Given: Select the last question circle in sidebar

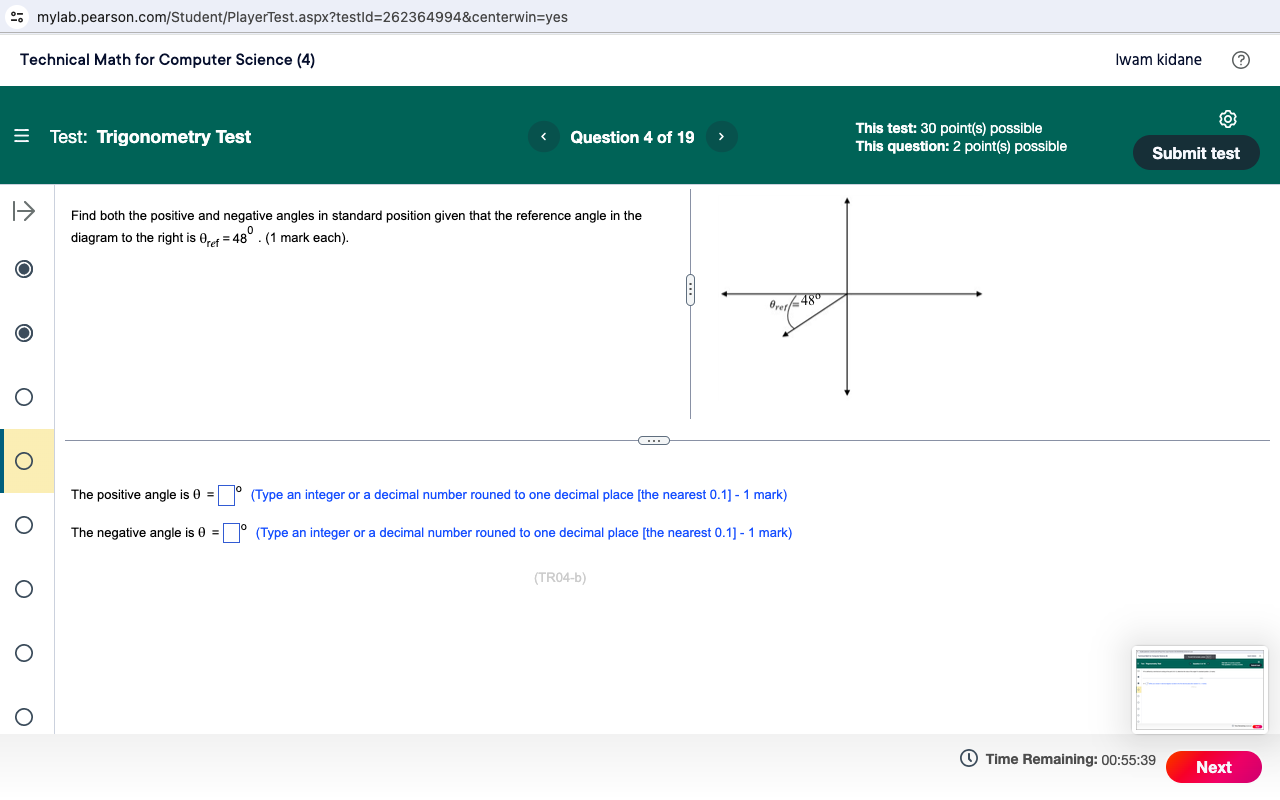Looking at the screenshot, I should (23, 717).
